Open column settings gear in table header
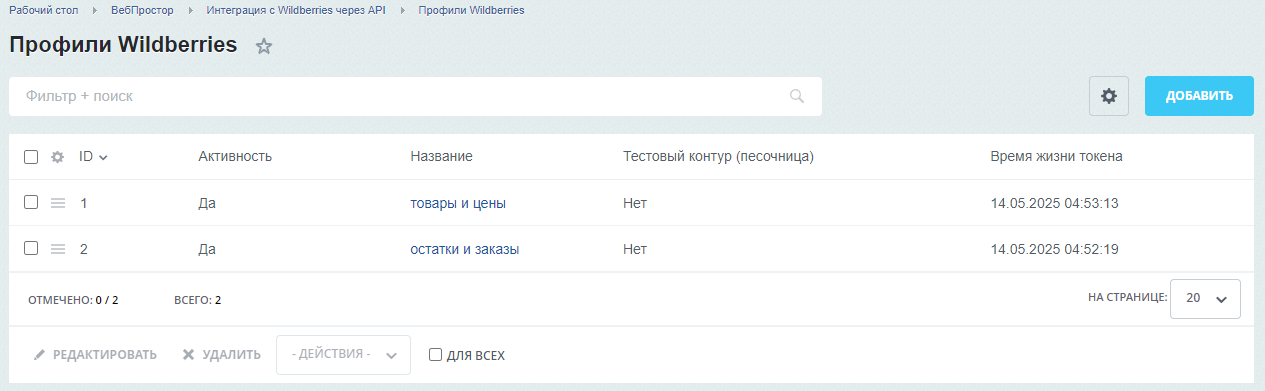The width and height of the screenshot is (1265, 391). [x=57, y=157]
